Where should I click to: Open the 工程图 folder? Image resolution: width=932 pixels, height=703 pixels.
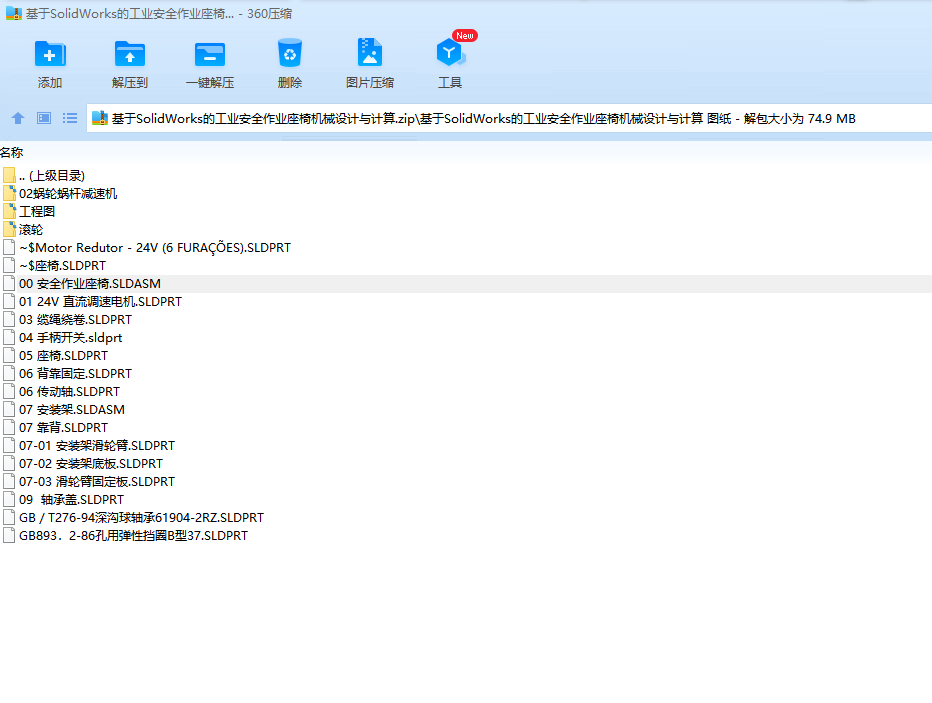[37, 212]
